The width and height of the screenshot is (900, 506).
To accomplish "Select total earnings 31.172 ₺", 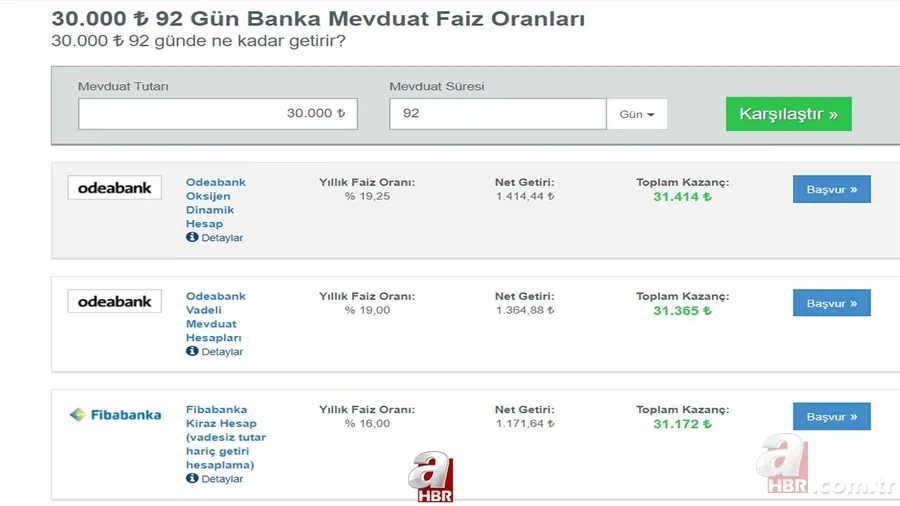I will [682, 424].
